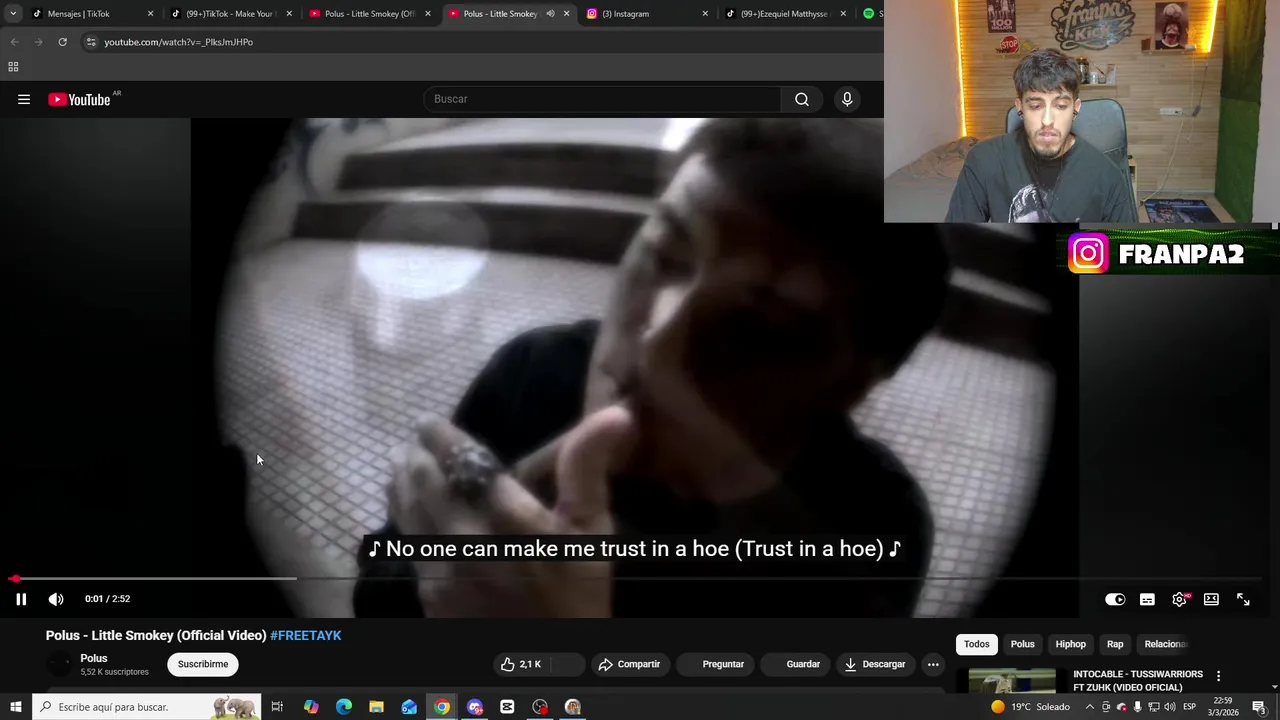The width and height of the screenshot is (1280, 720).
Task: Open Windows Start menu
Action: (x=16, y=707)
